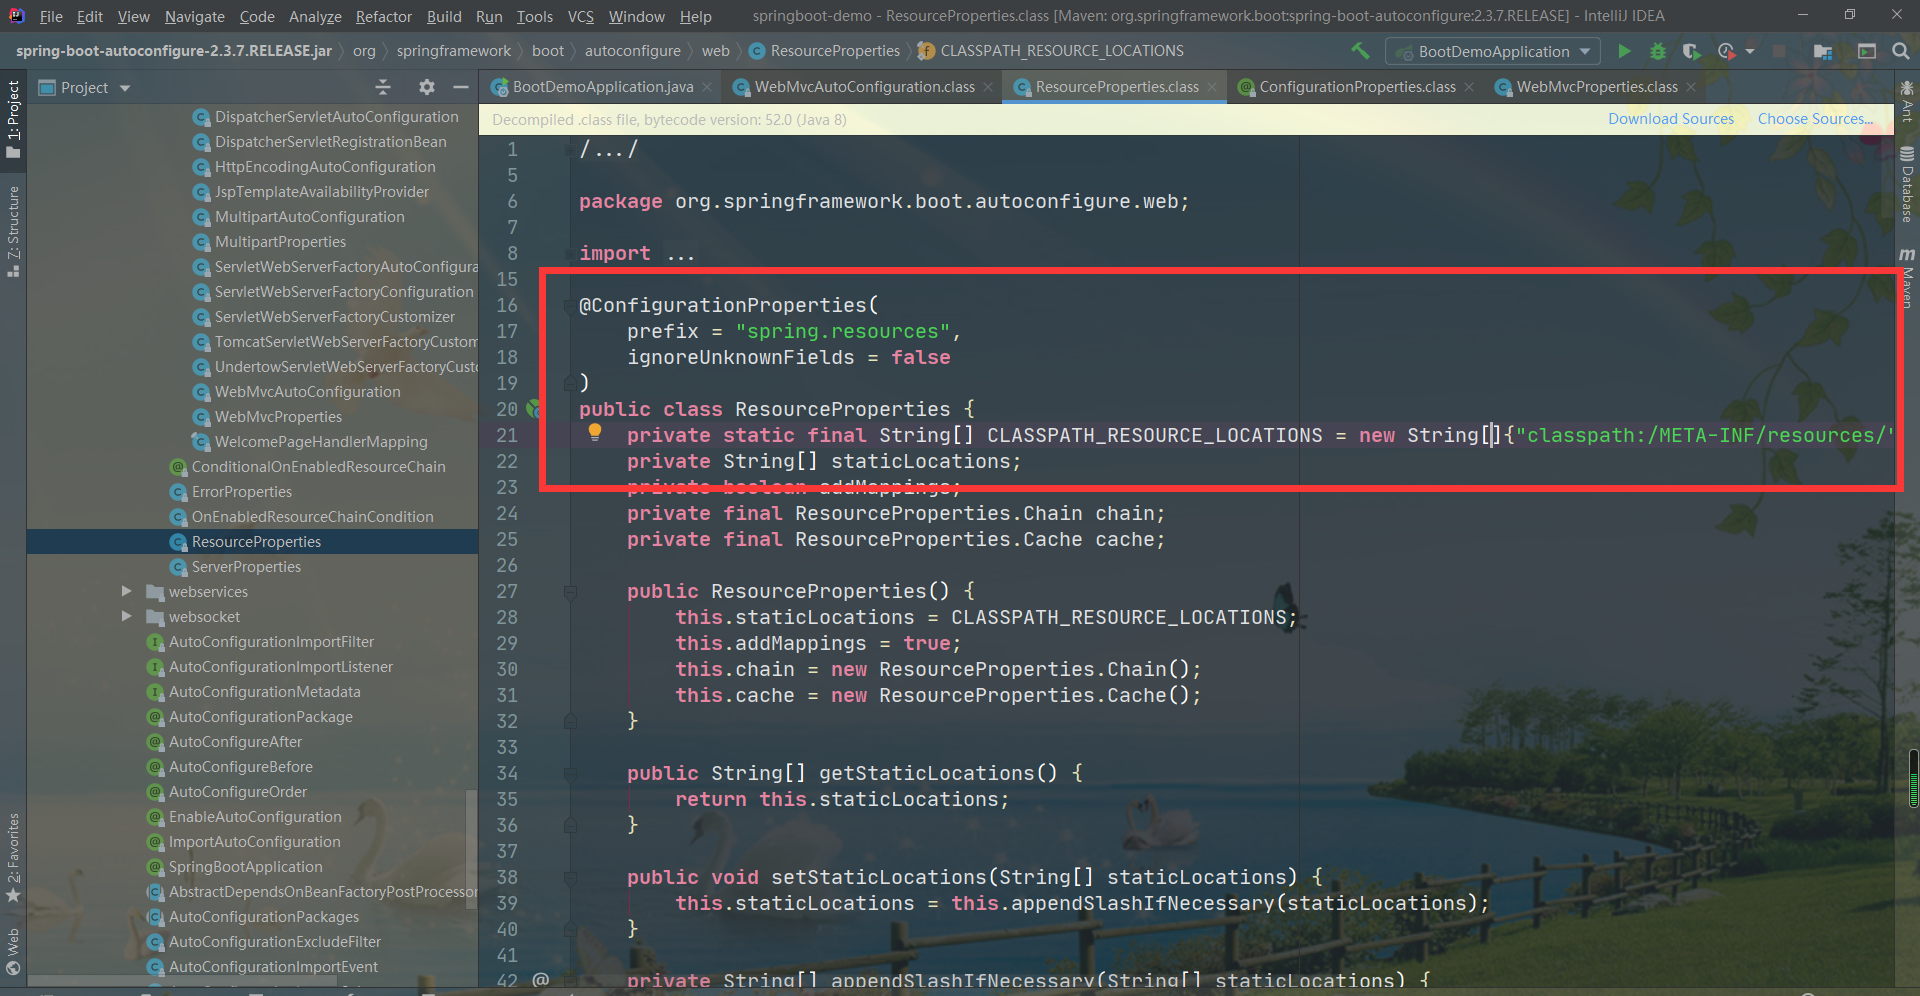Open Search Everywhere magnifier
Viewport: 1920px width, 996px height.
click(x=1901, y=51)
